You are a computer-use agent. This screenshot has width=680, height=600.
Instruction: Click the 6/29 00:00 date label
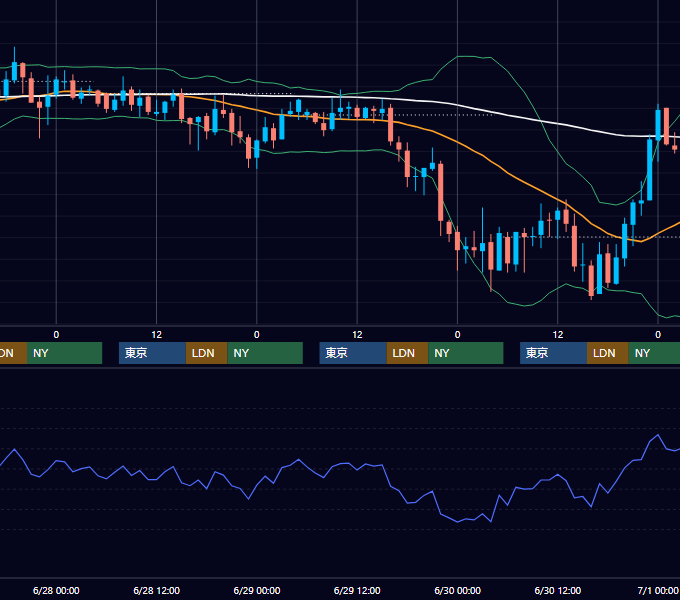pyautogui.click(x=257, y=590)
